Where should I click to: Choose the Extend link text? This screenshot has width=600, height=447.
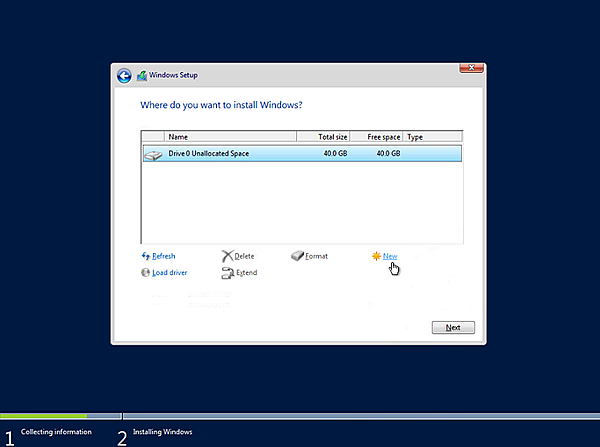click(246, 272)
